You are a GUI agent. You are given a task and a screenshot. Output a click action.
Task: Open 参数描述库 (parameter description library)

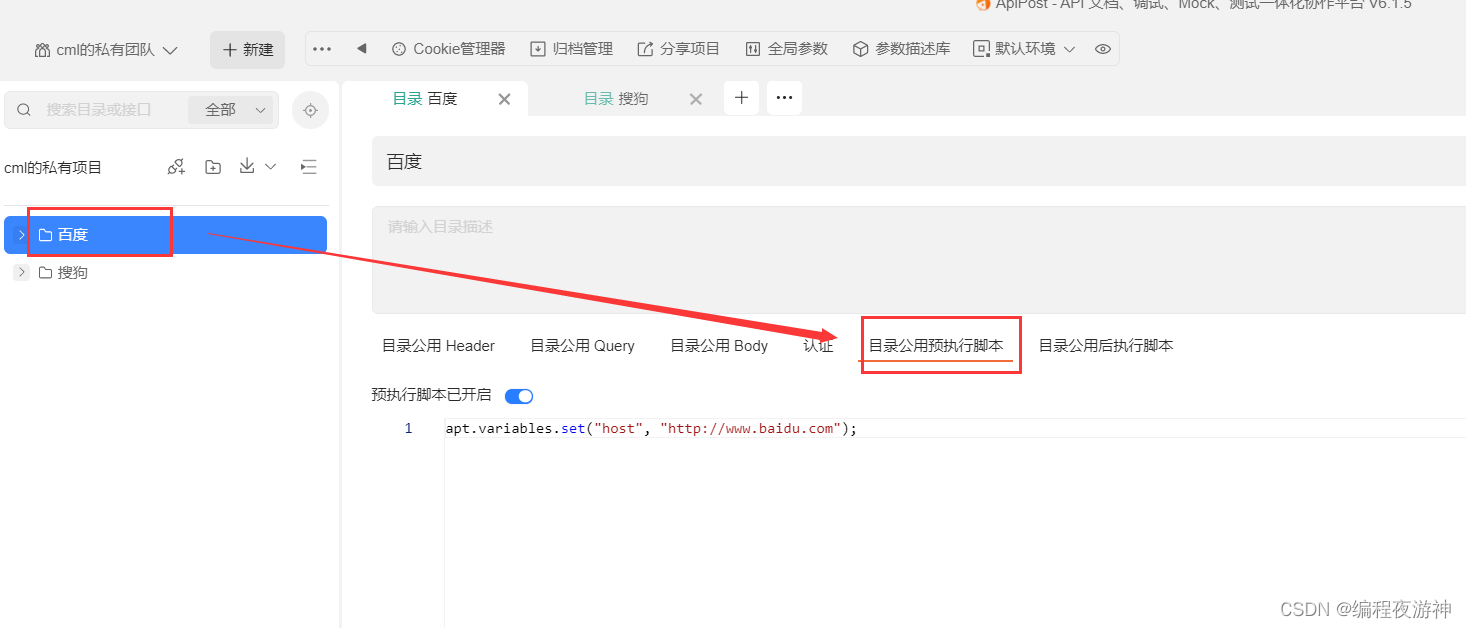pyautogui.click(x=901, y=48)
